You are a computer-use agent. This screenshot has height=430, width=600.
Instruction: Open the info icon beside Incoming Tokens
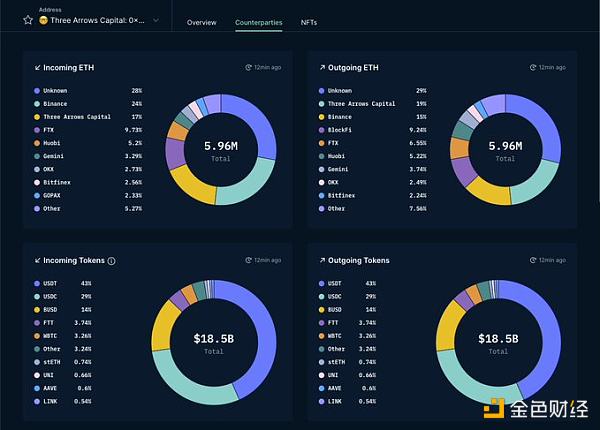click(x=111, y=261)
